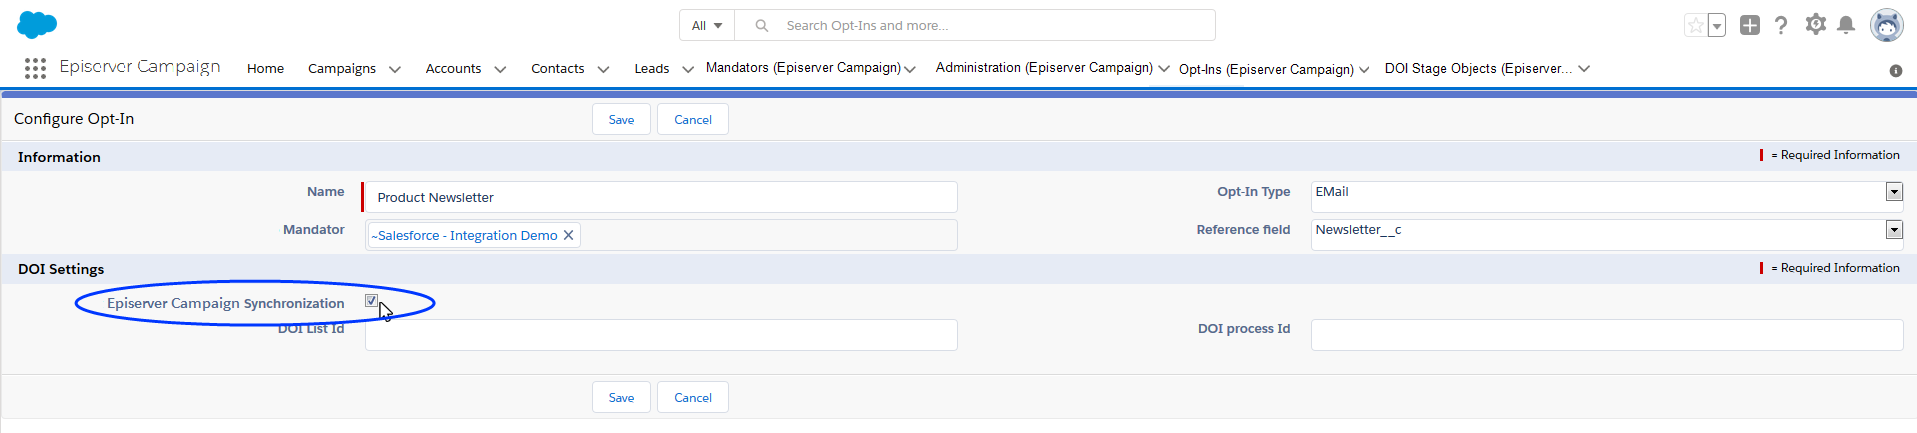The height and width of the screenshot is (433, 1917).
Task: Open Administration (Episerver Campaign) tab
Action: point(1044,67)
